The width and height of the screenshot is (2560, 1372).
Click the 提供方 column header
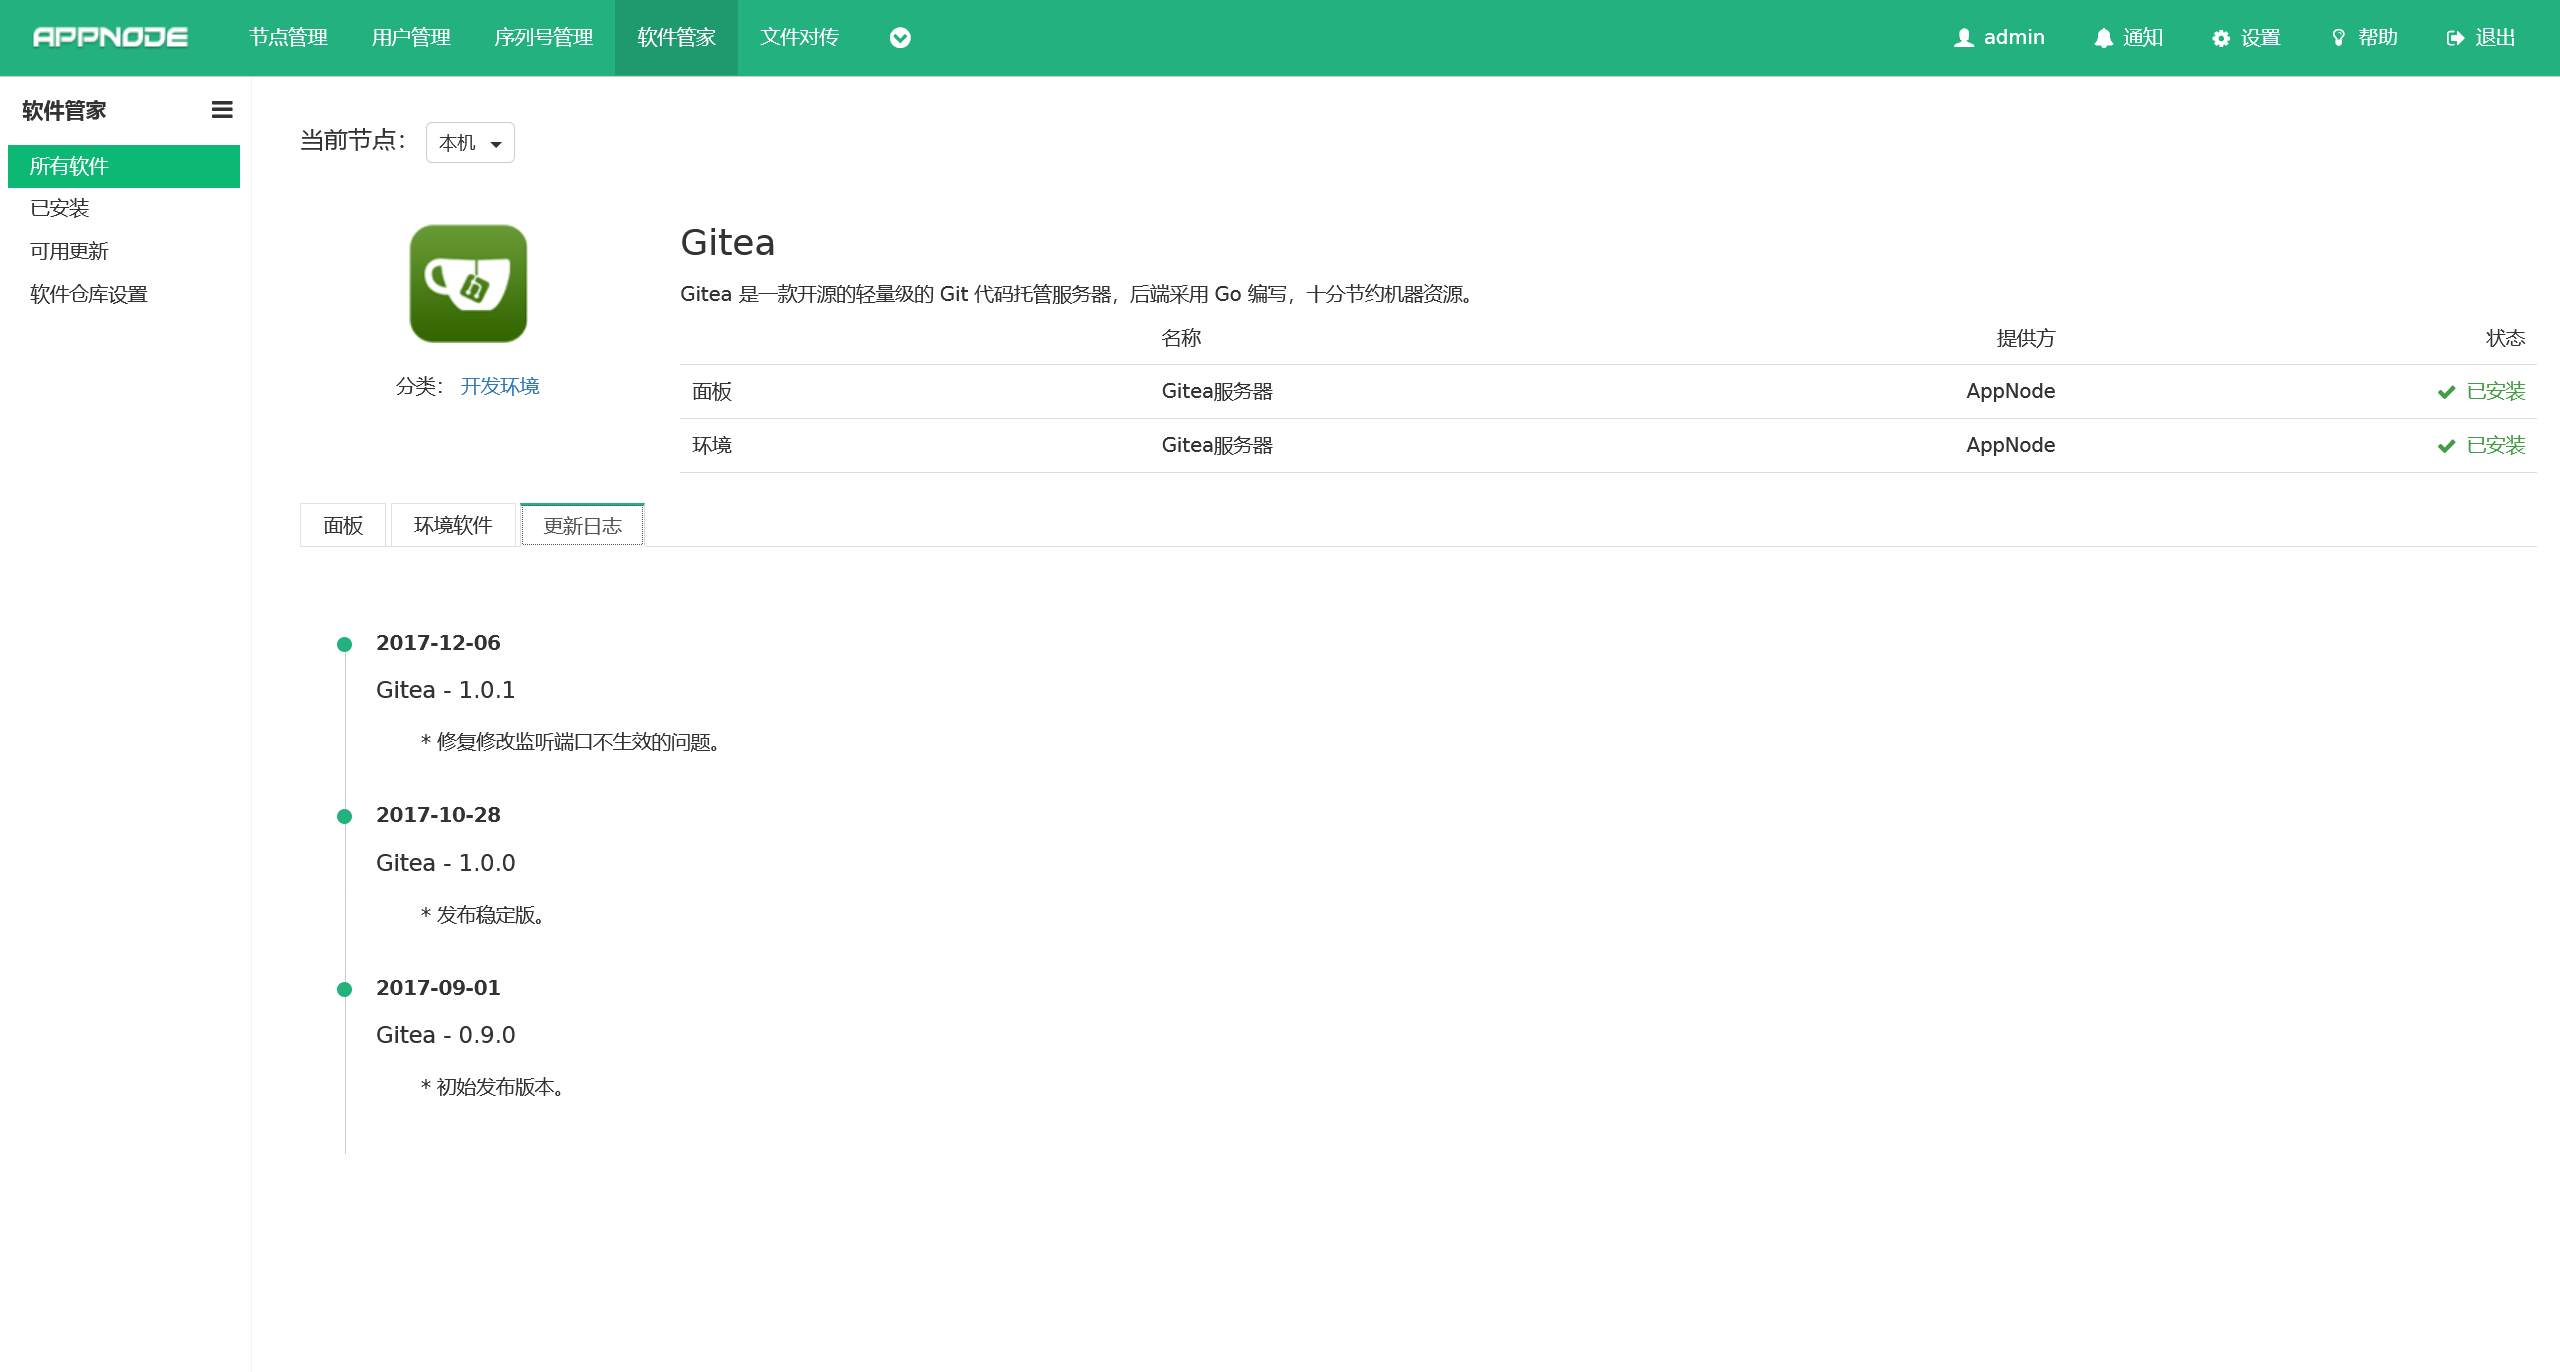click(2026, 338)
